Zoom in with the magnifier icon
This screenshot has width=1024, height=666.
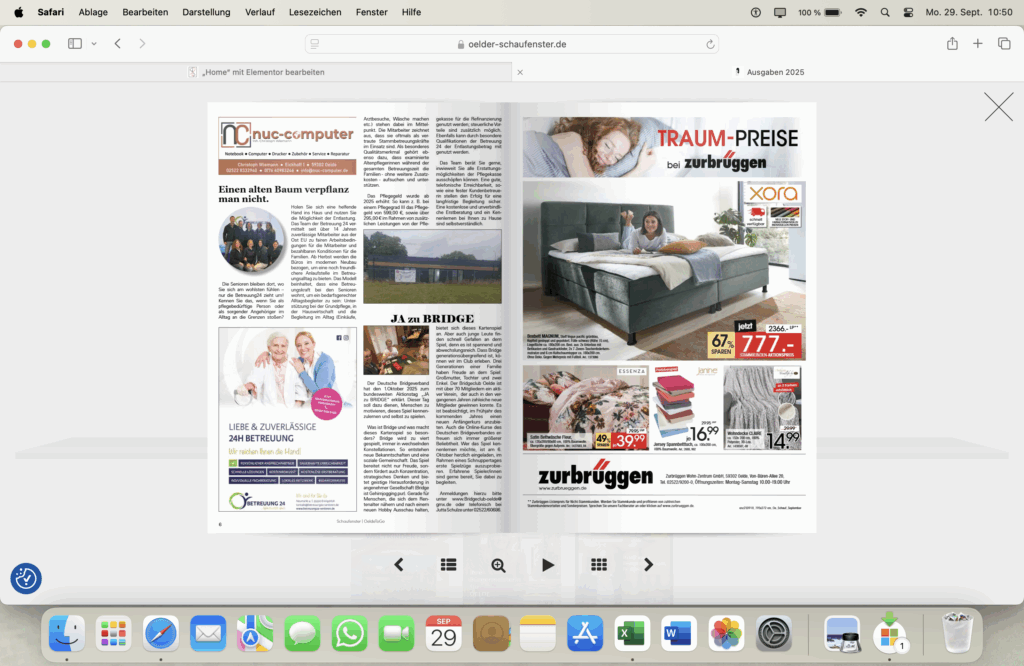tap(498, 565)
